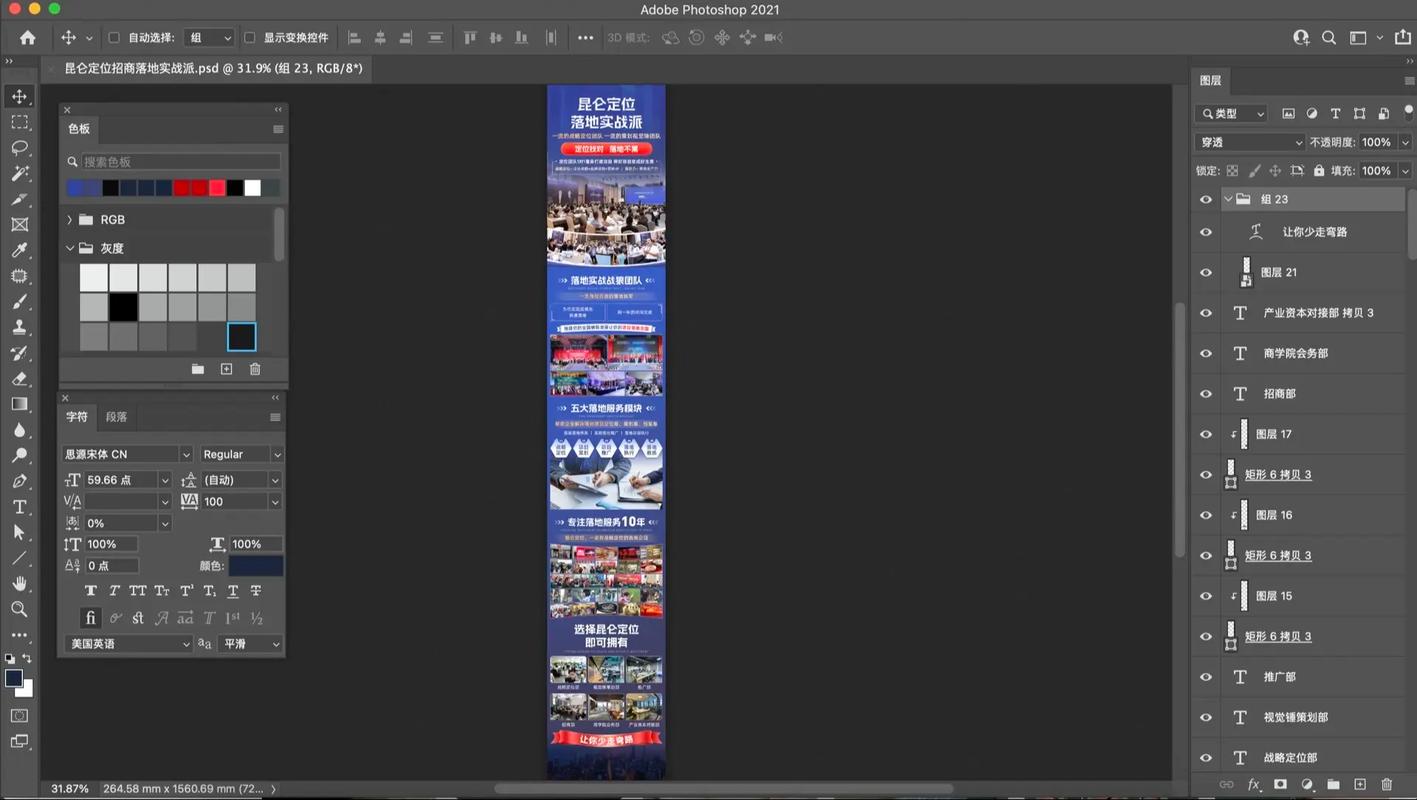Open the 思源宋体 CN font family dropdown
This screenshot has width=1417, height=800.
click(185, 454)
